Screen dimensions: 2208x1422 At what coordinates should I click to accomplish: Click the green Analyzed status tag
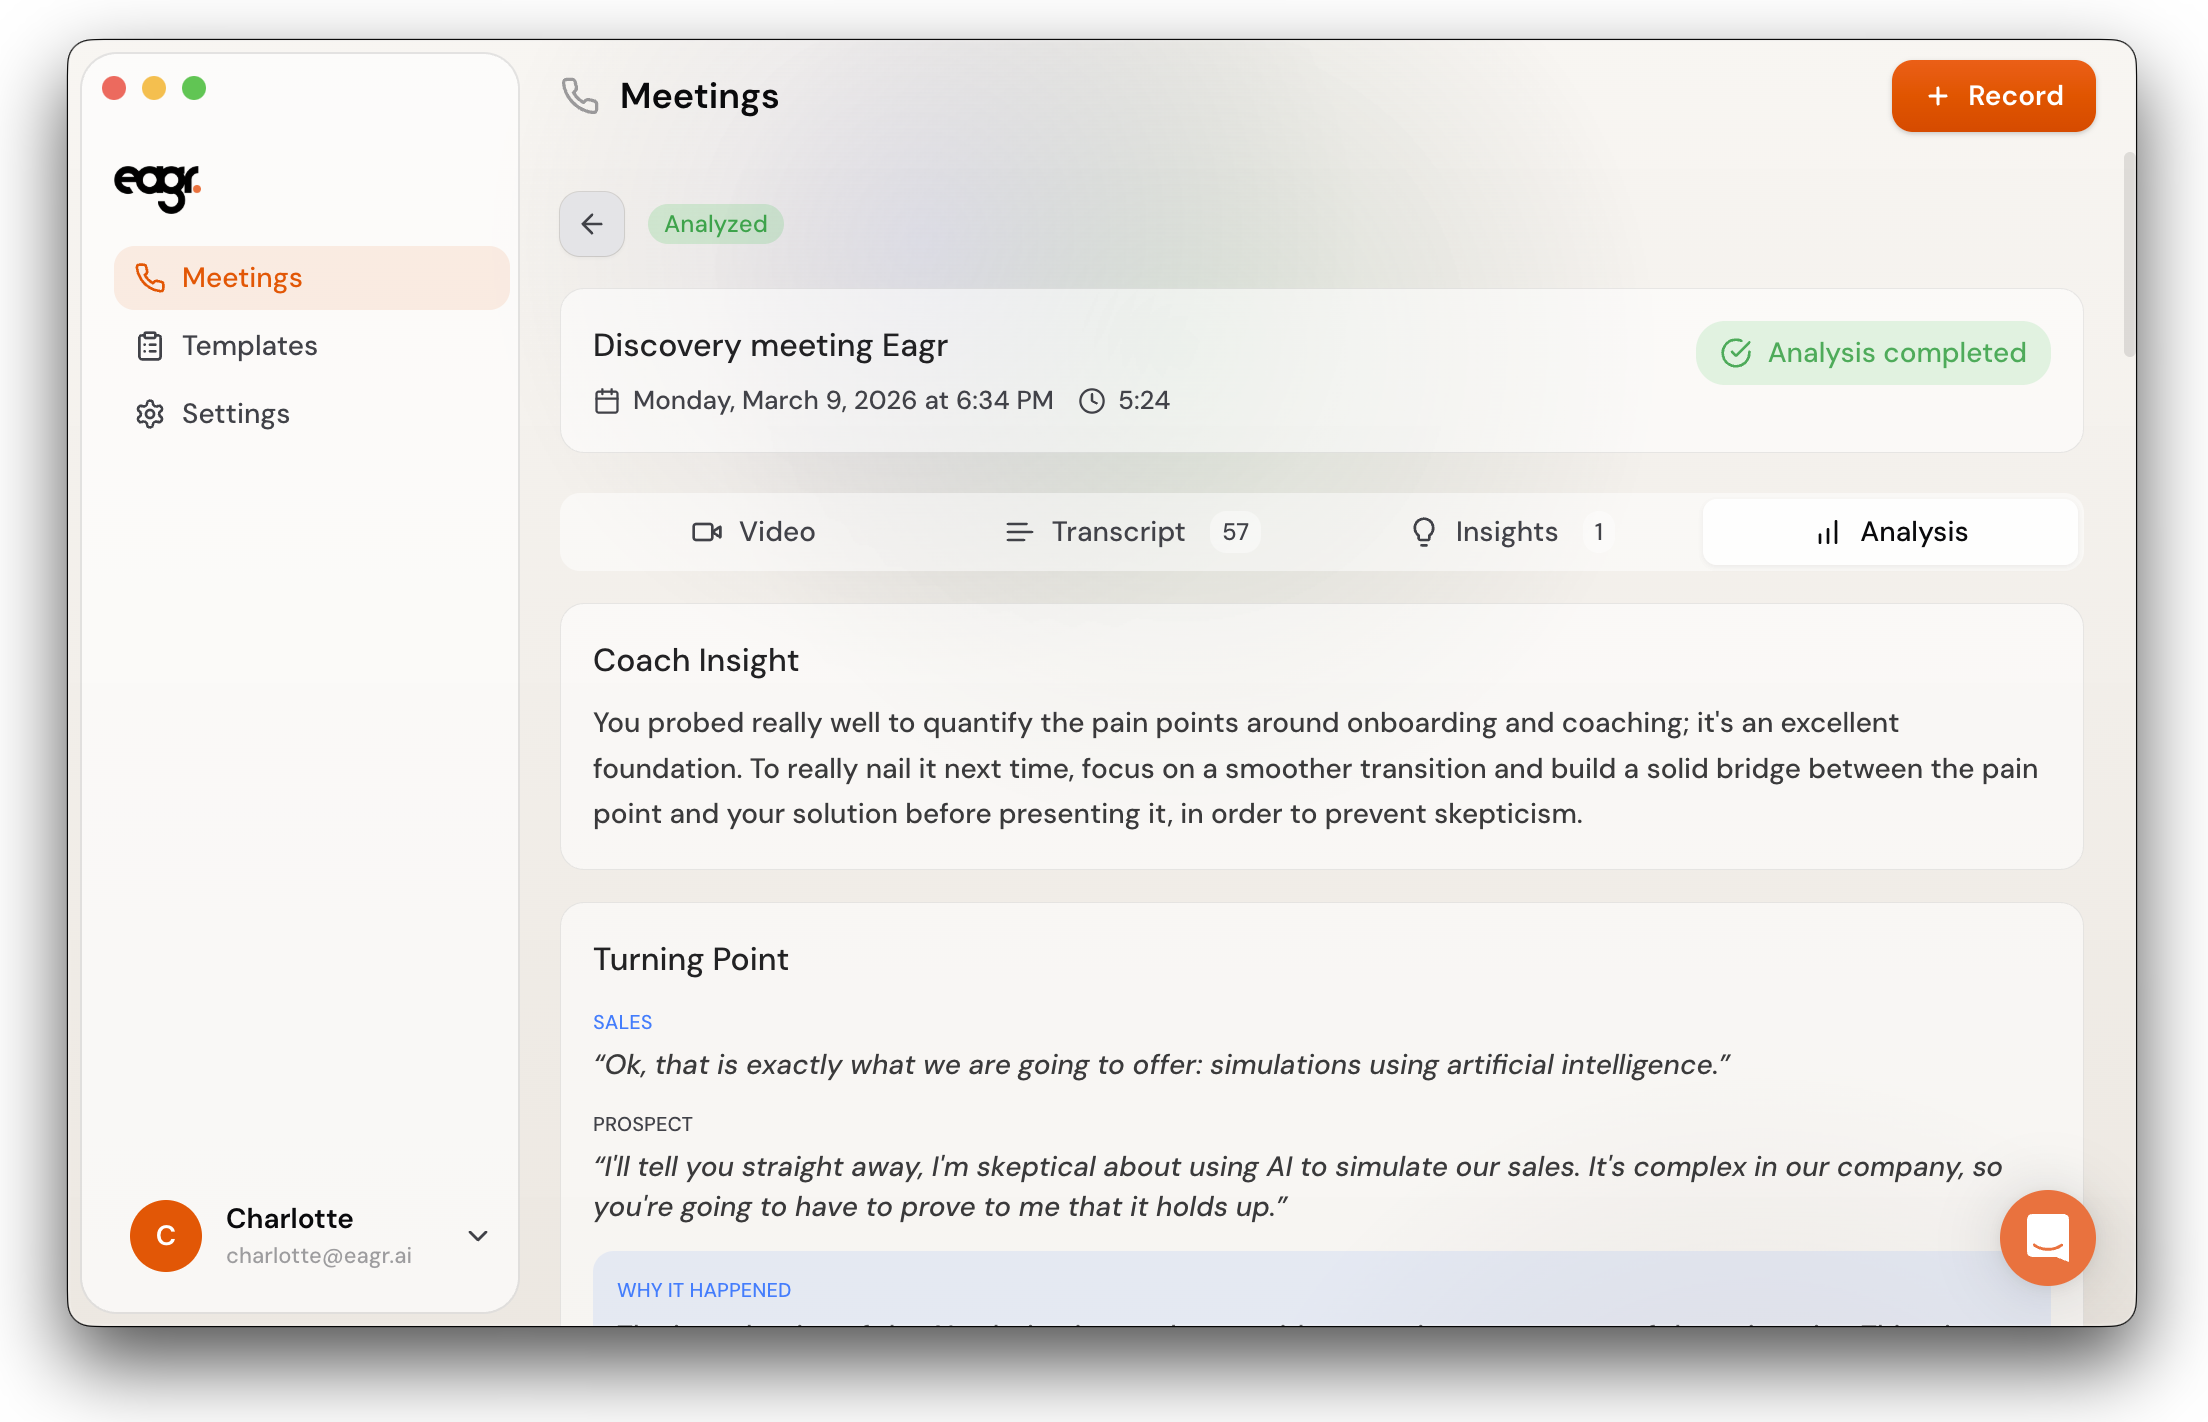coord(716,224)
